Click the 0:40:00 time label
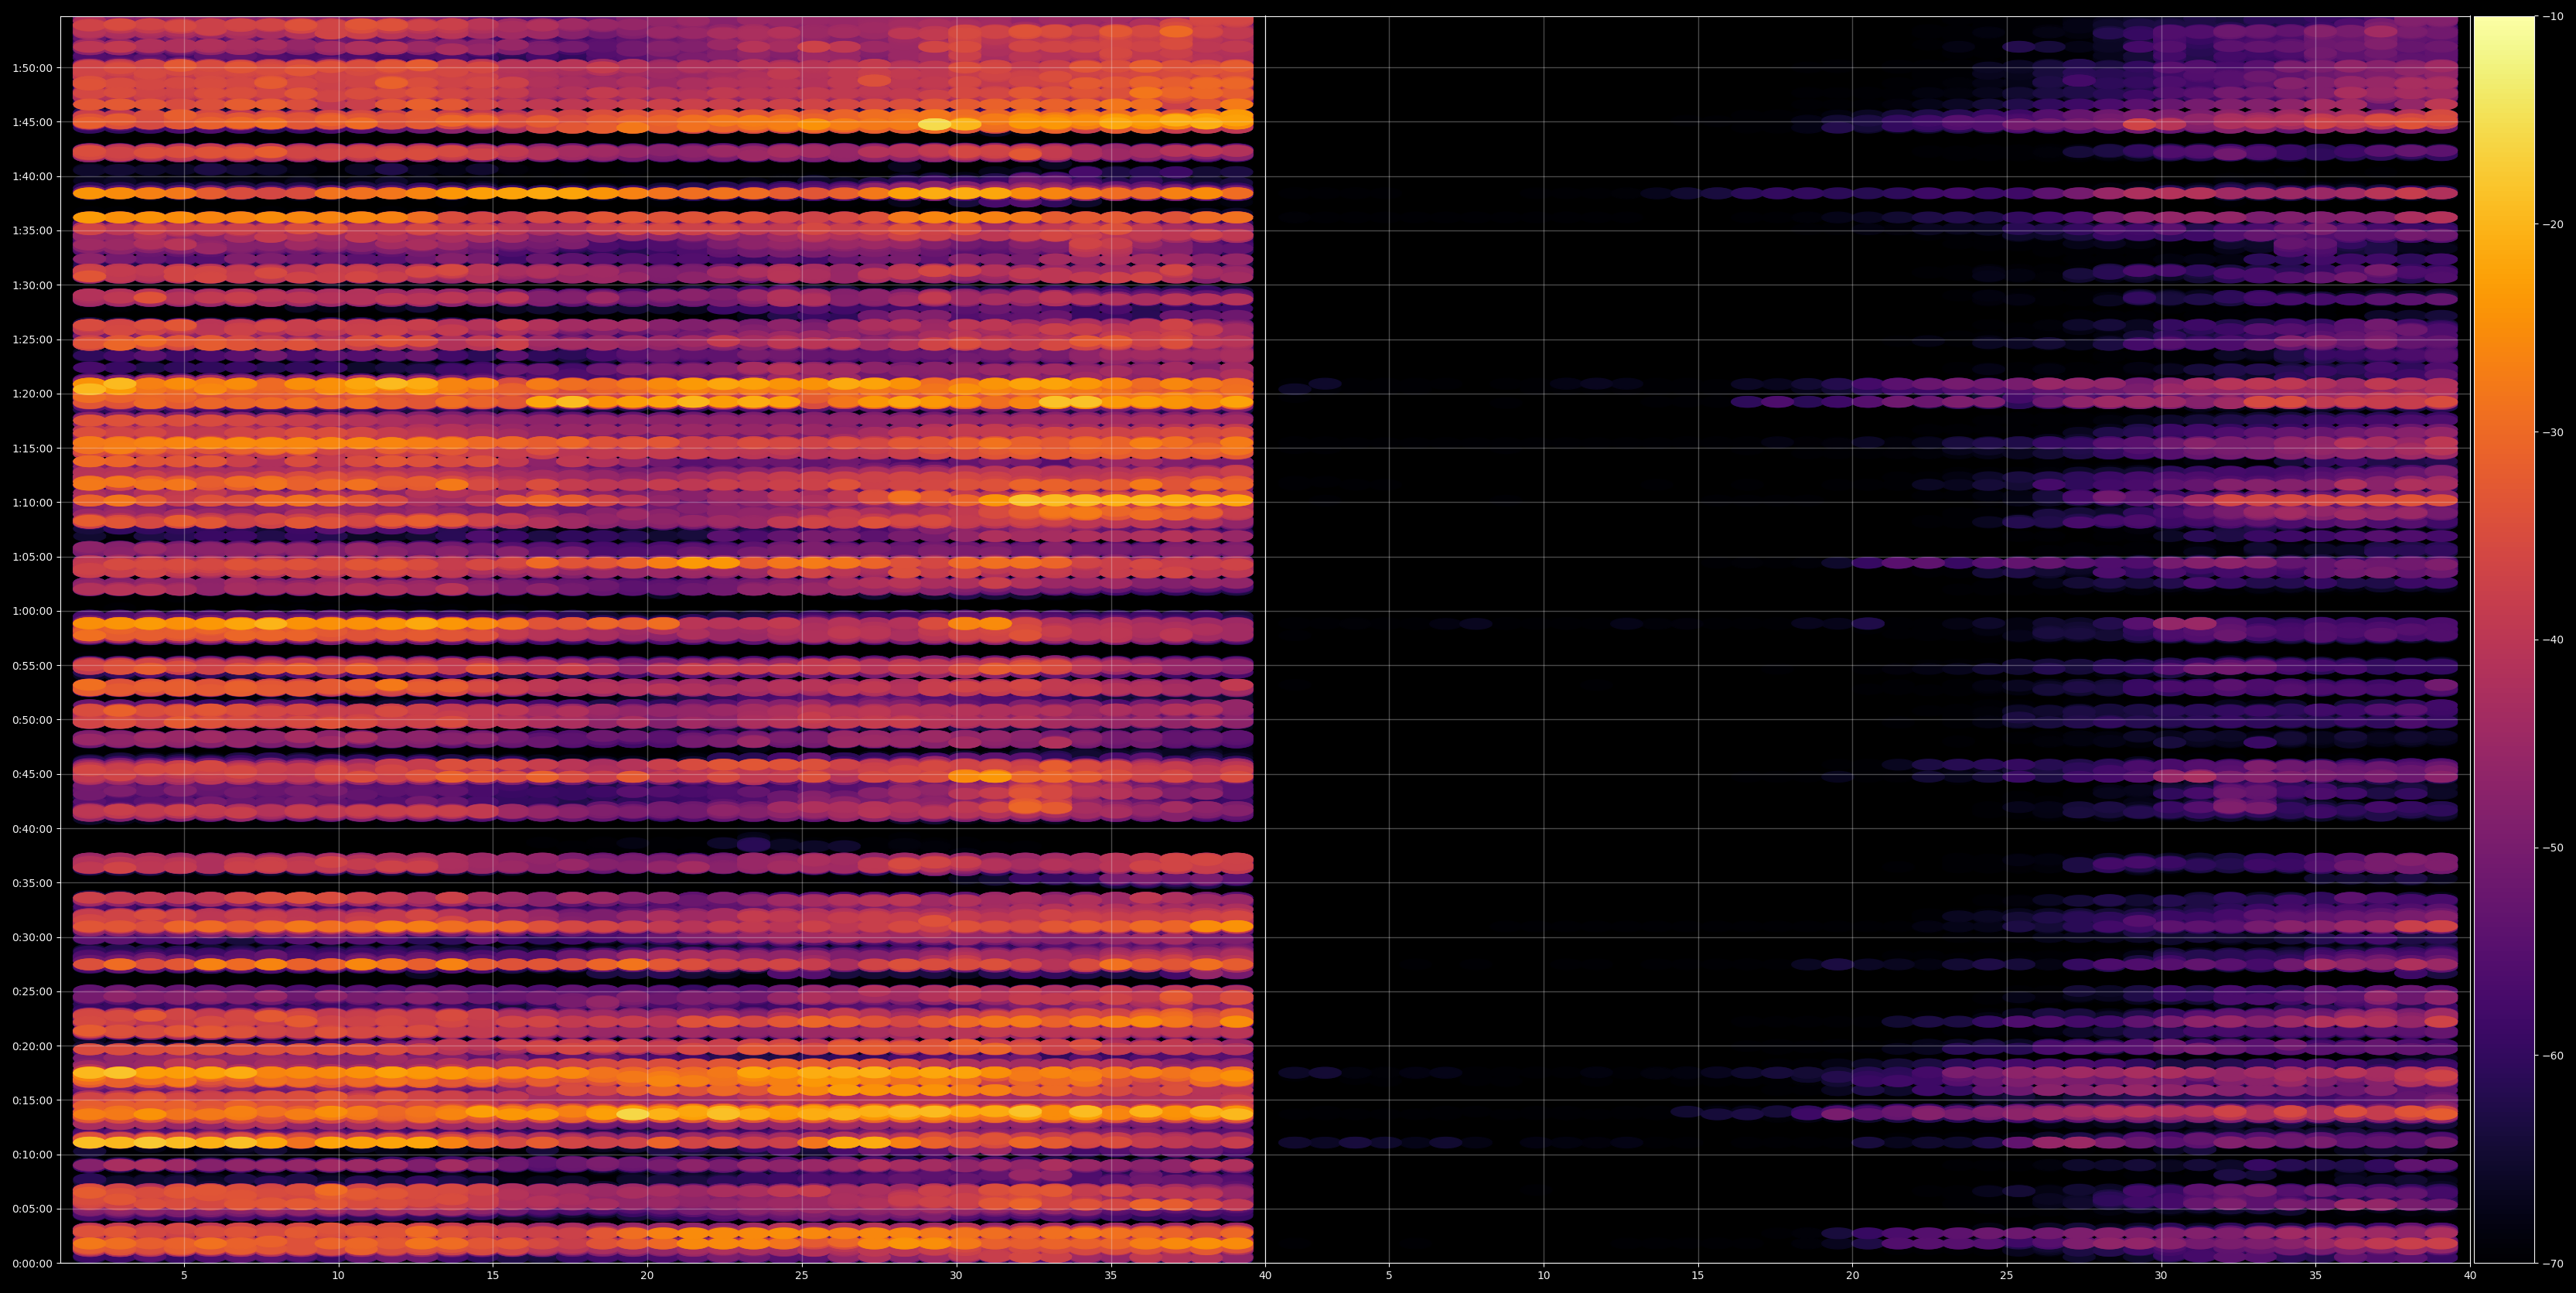The image size is (2576, 1293). click(32, 828)
